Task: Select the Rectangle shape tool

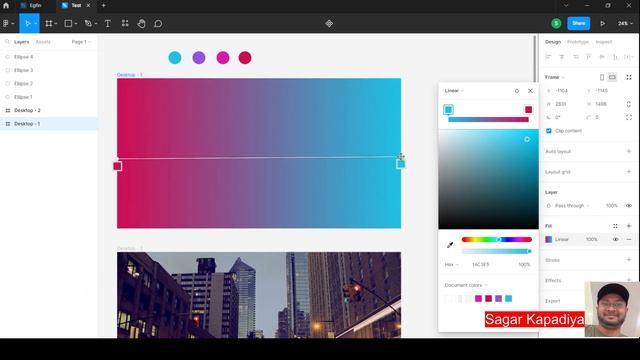Action: (x=68, y=24)
